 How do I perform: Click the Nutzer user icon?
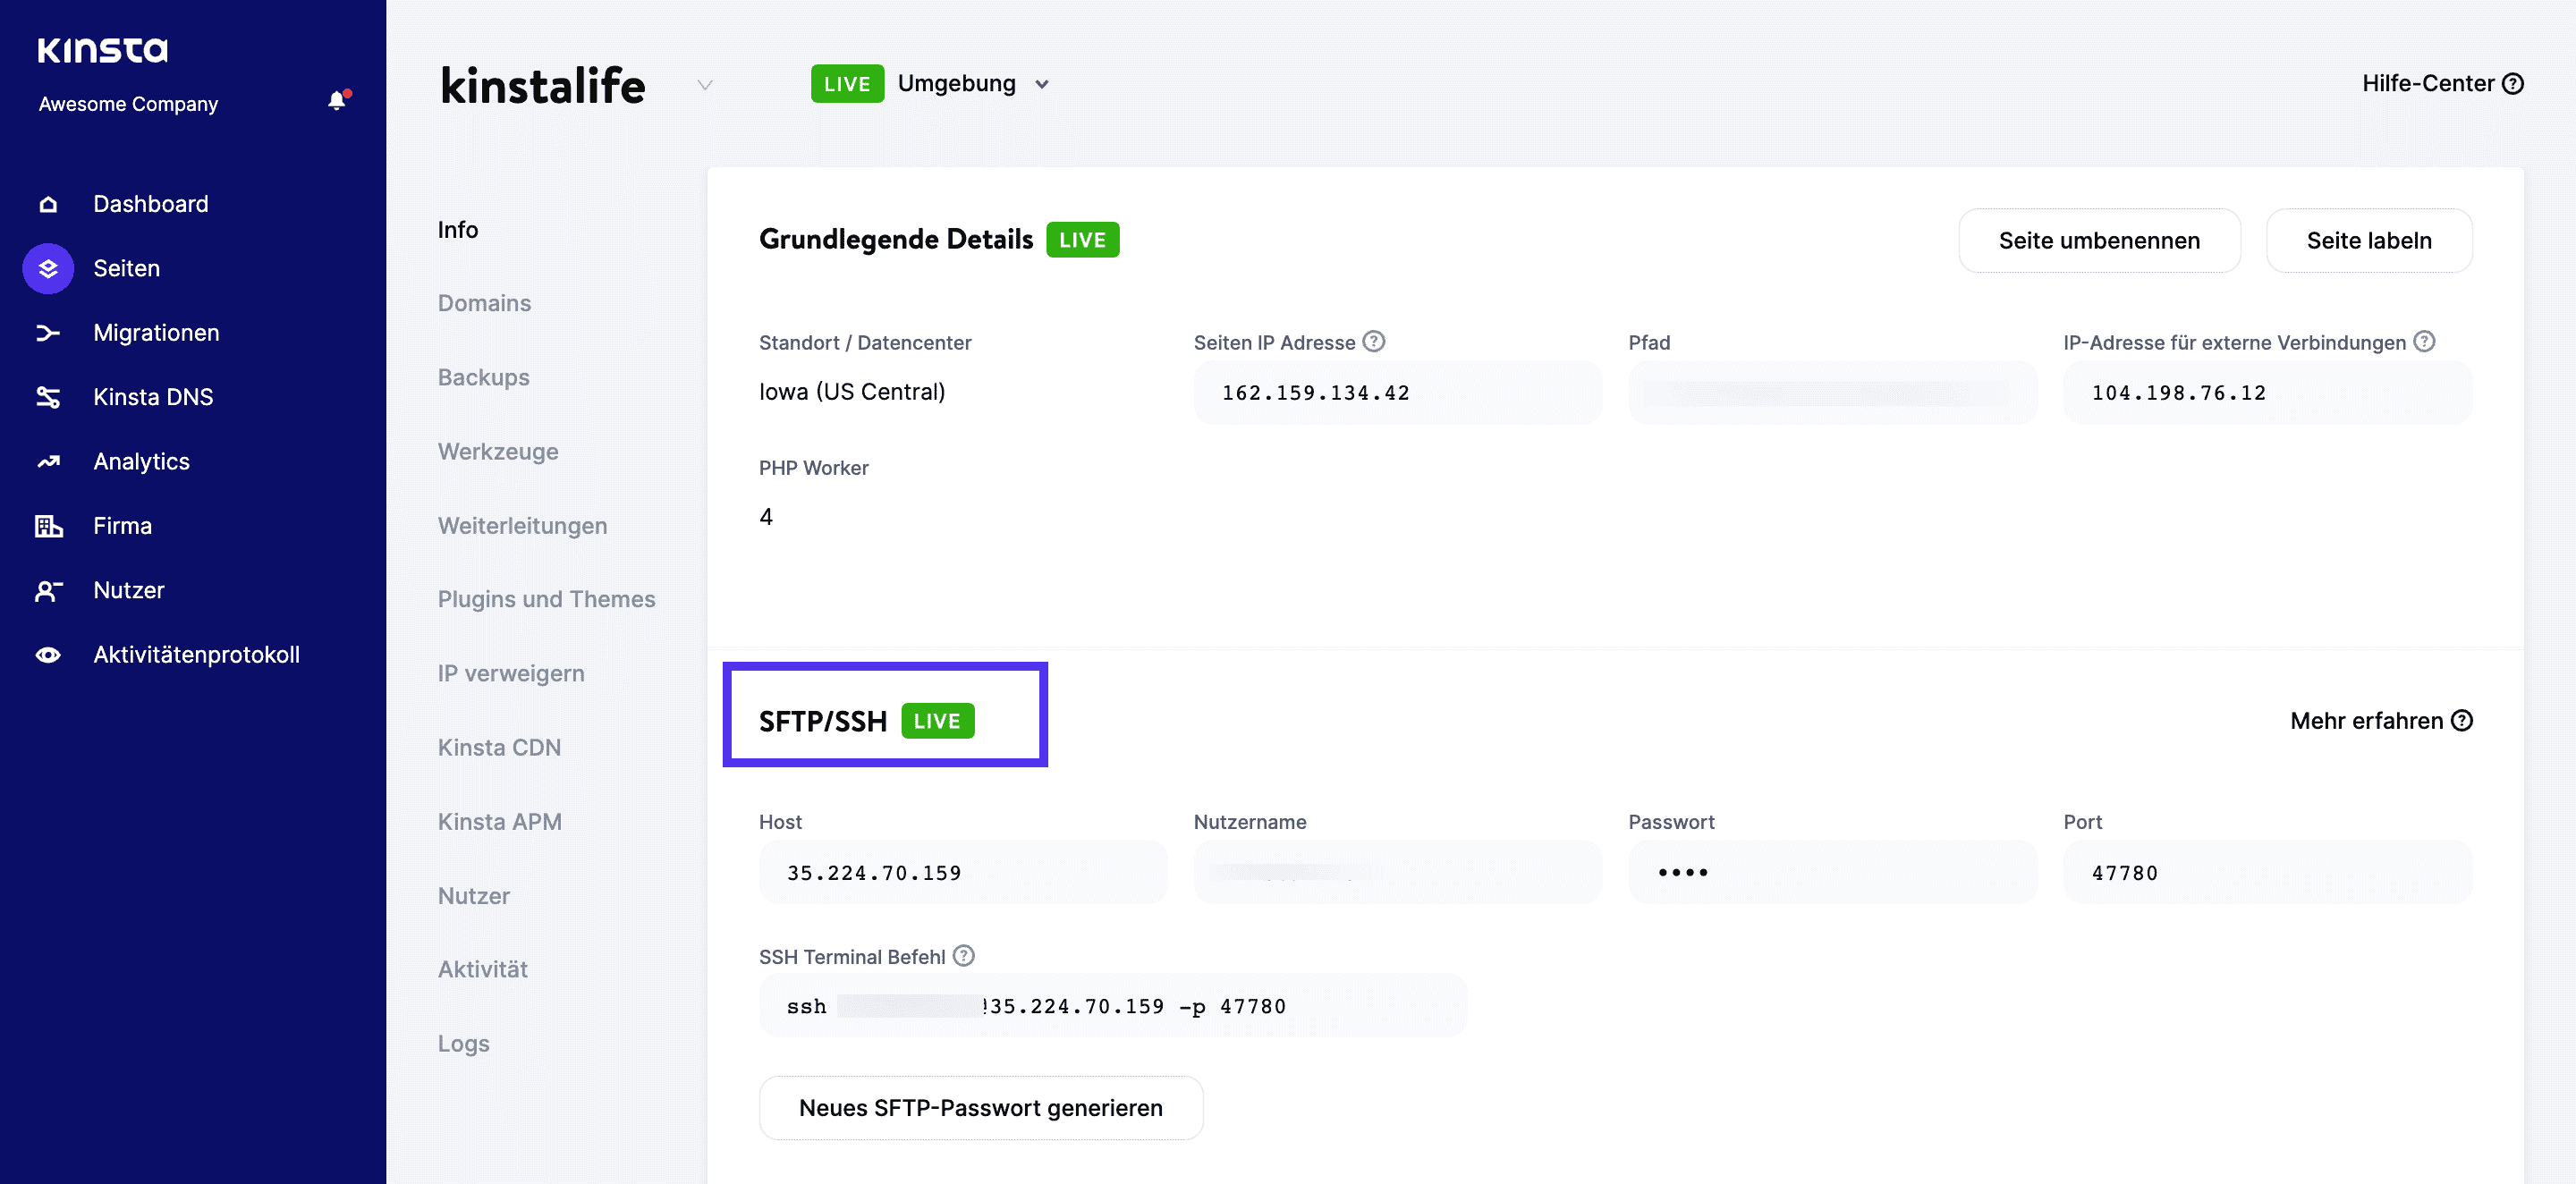47,590
